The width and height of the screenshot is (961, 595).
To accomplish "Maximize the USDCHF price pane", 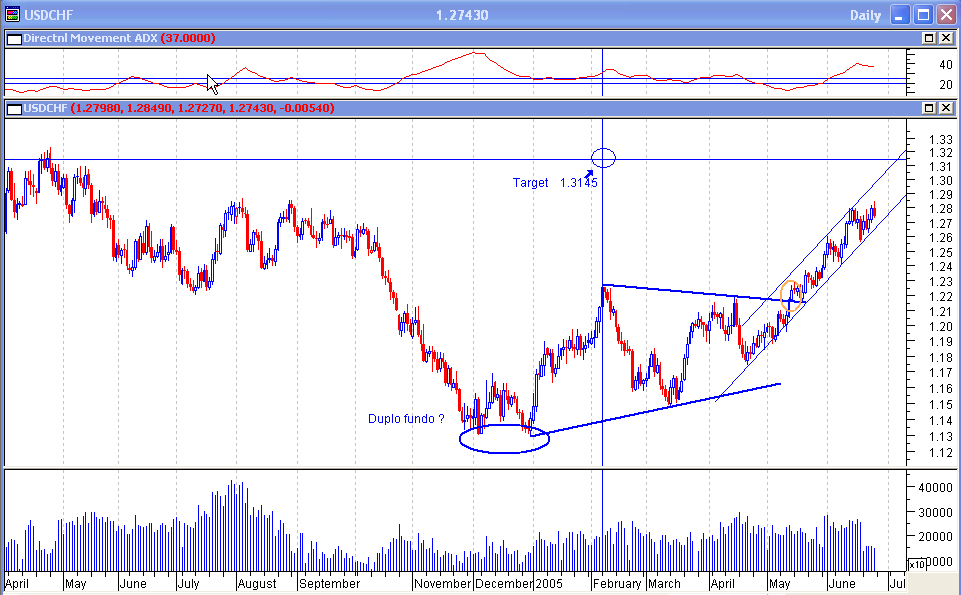I will coord(928,108).
